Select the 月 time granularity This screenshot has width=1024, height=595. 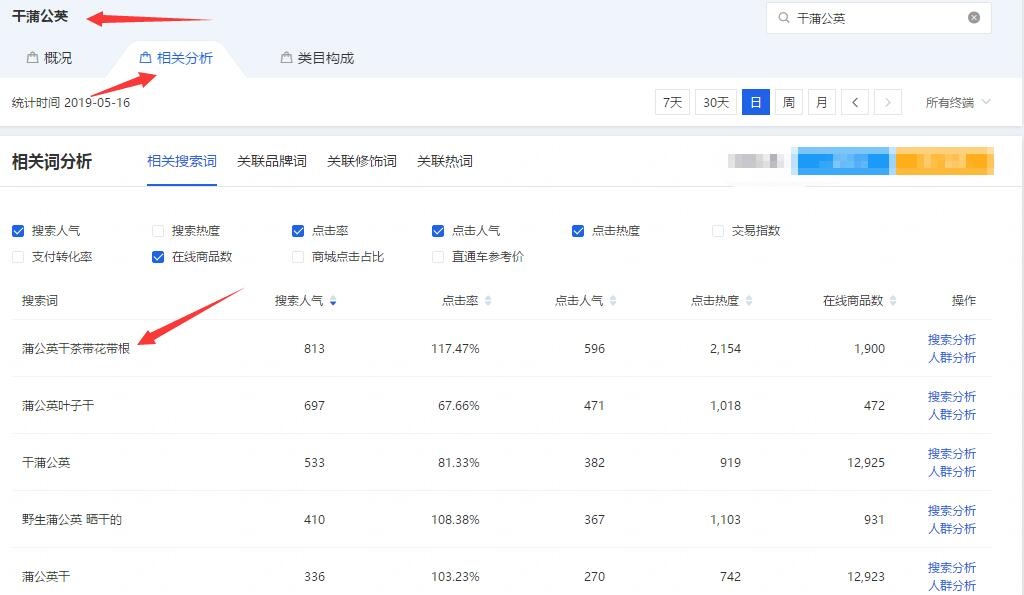[822, 102]
